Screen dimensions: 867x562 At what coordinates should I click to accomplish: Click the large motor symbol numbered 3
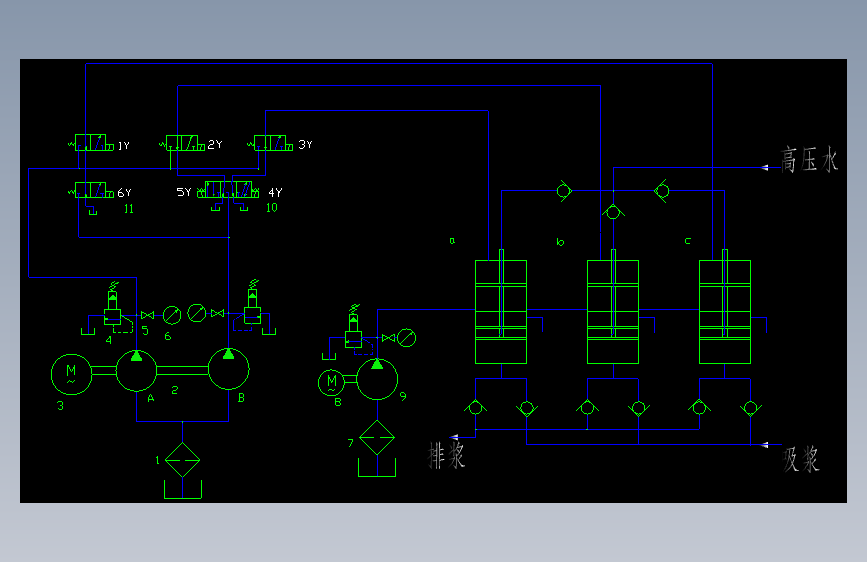(x=71, y=374)
